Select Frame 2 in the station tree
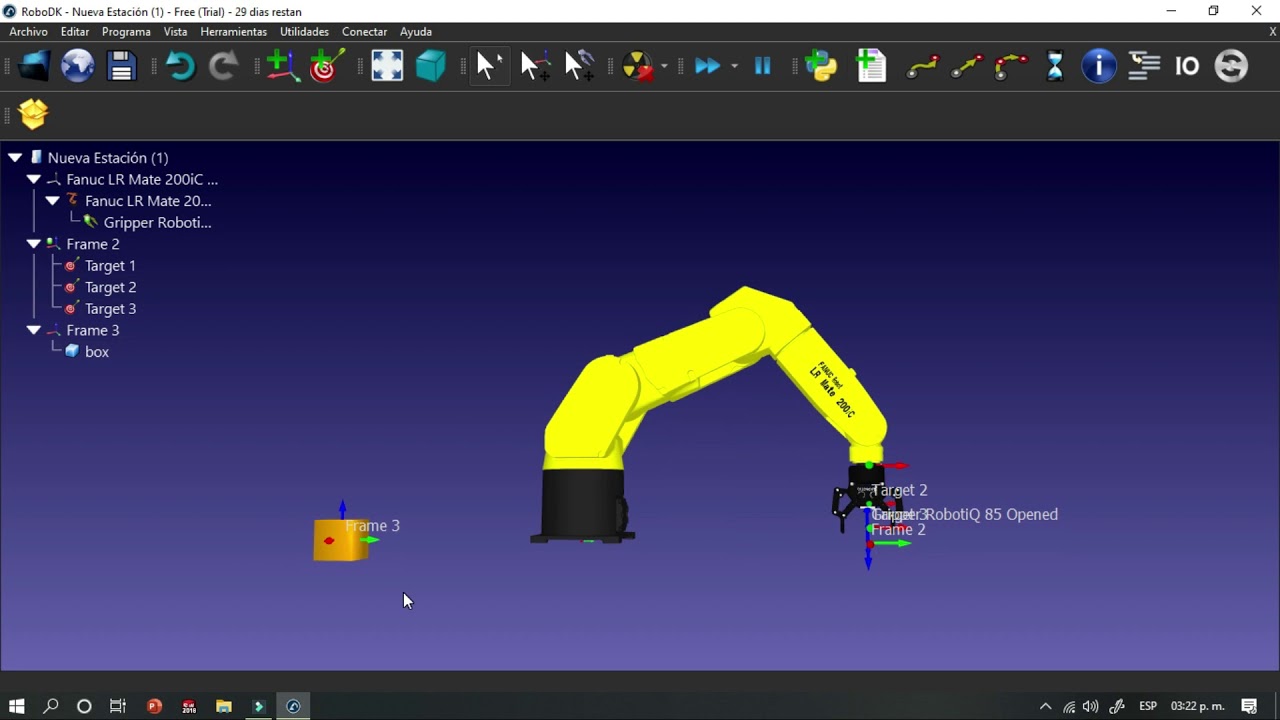The width and height of the screenshot is (1280, 720). click(x=93, y=244)
